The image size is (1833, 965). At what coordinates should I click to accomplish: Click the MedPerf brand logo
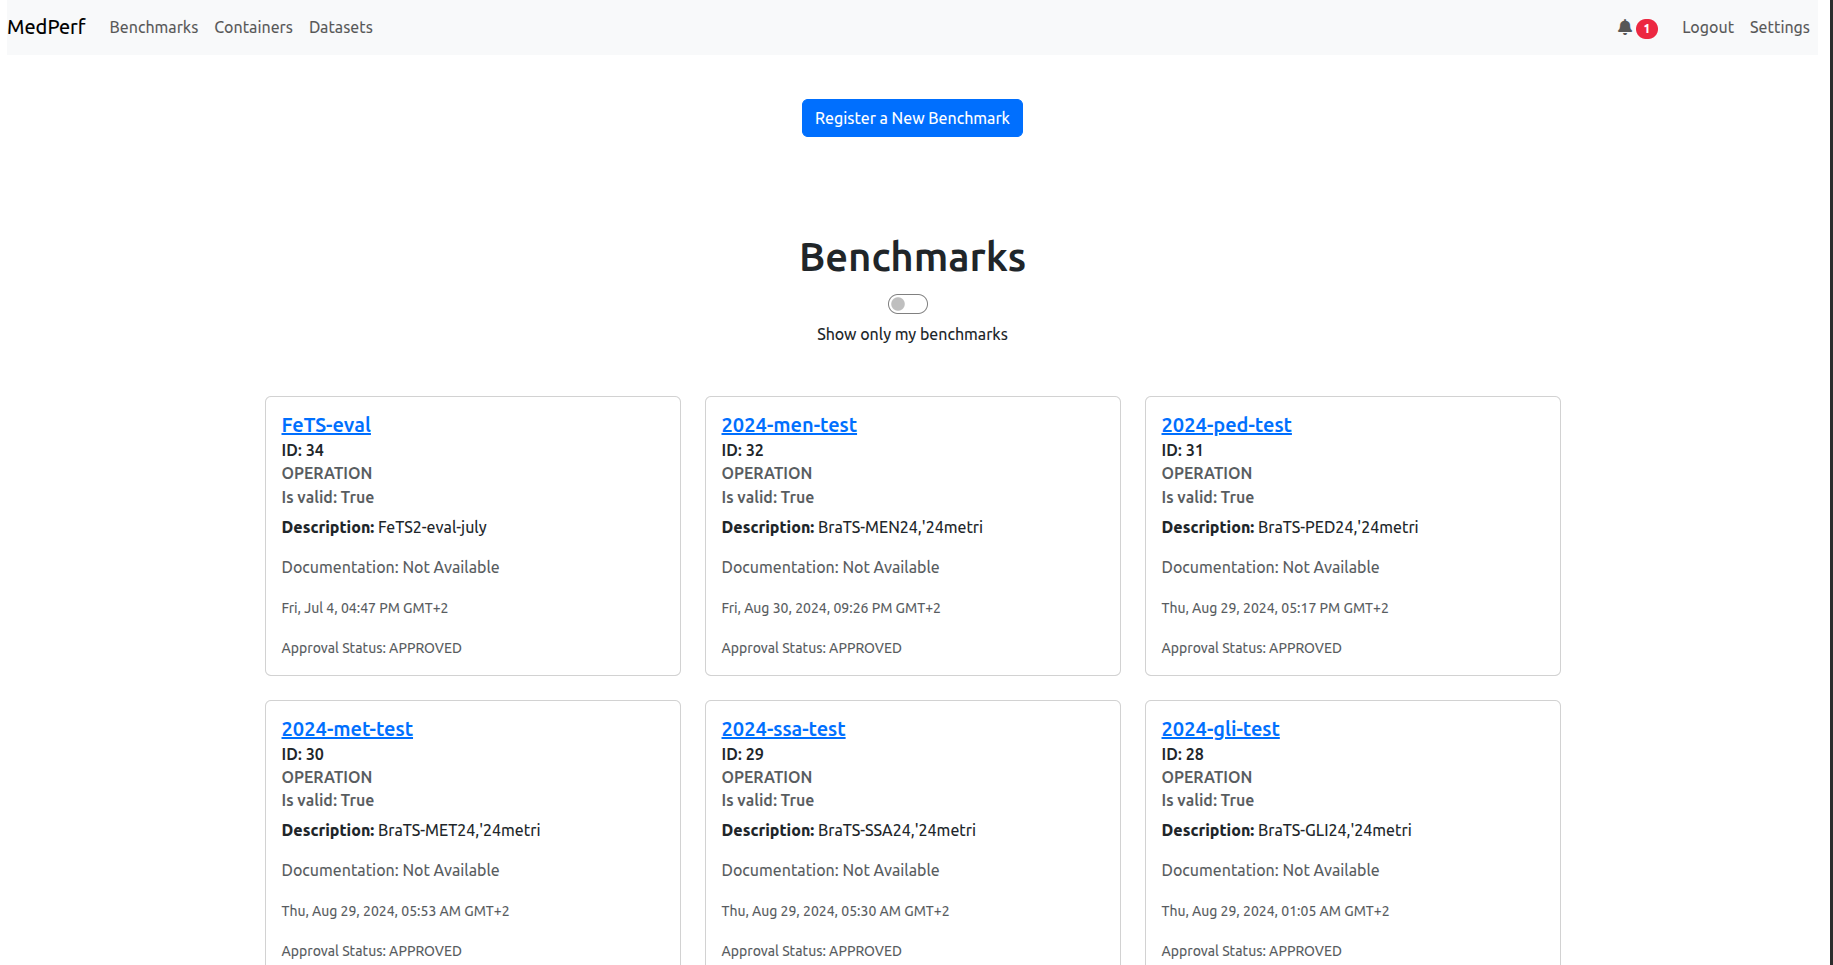46,27
